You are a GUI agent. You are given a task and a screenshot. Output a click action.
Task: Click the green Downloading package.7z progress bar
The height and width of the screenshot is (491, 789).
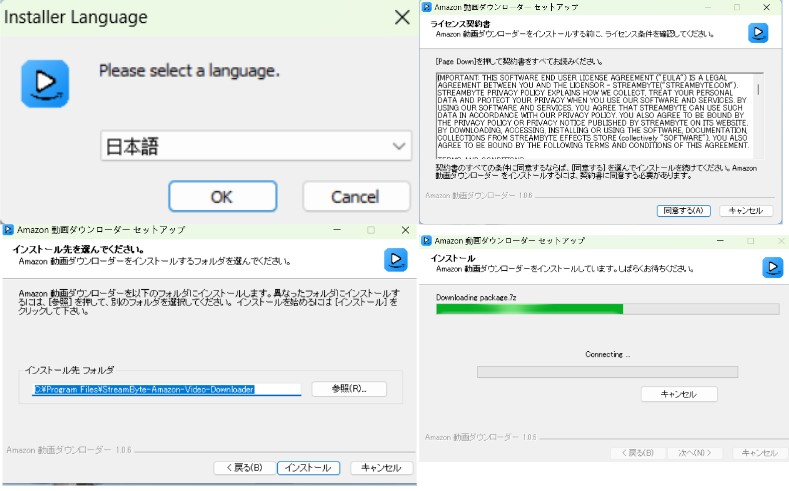[607, 309]
